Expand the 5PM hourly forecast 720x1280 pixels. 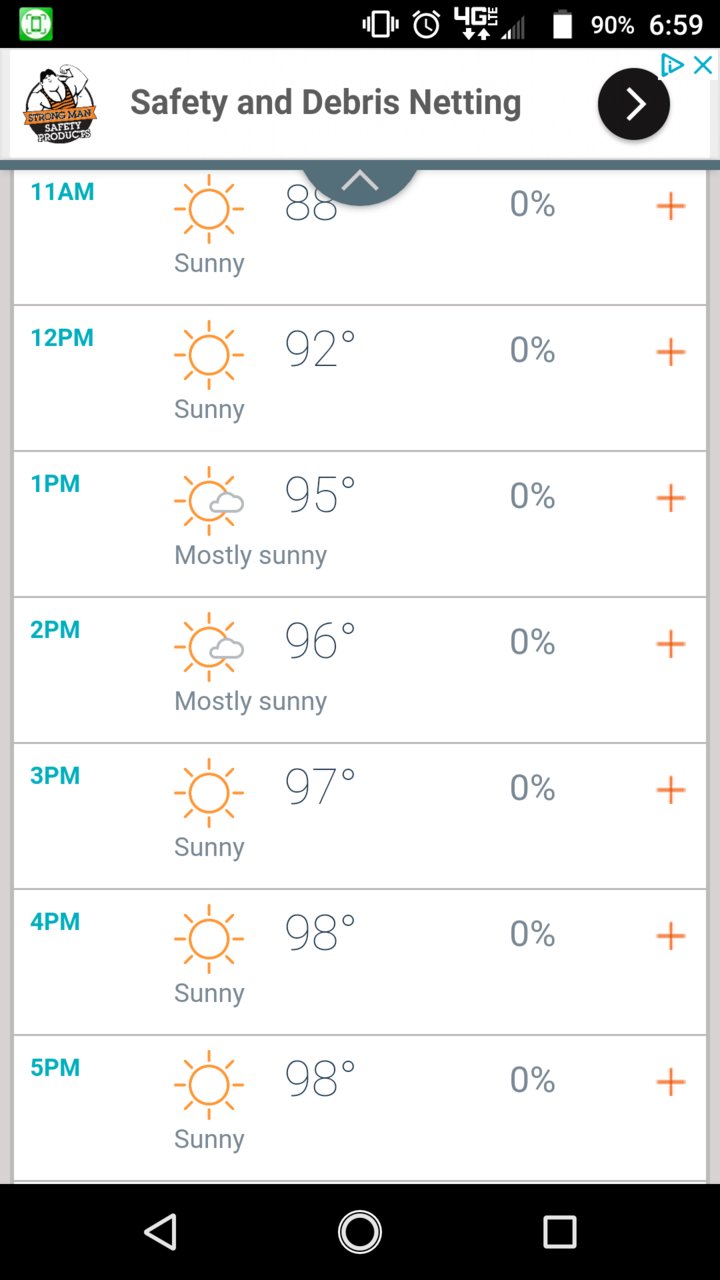tap(670, 1082)
